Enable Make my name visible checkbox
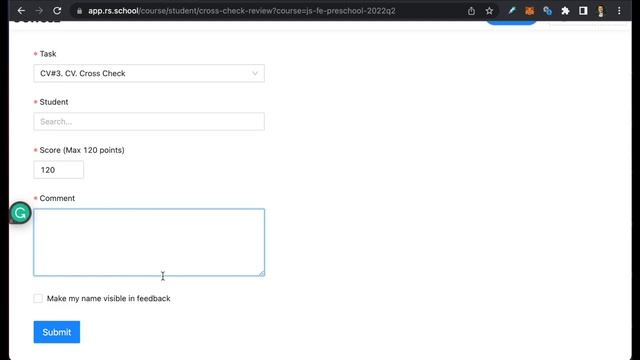 38,298
